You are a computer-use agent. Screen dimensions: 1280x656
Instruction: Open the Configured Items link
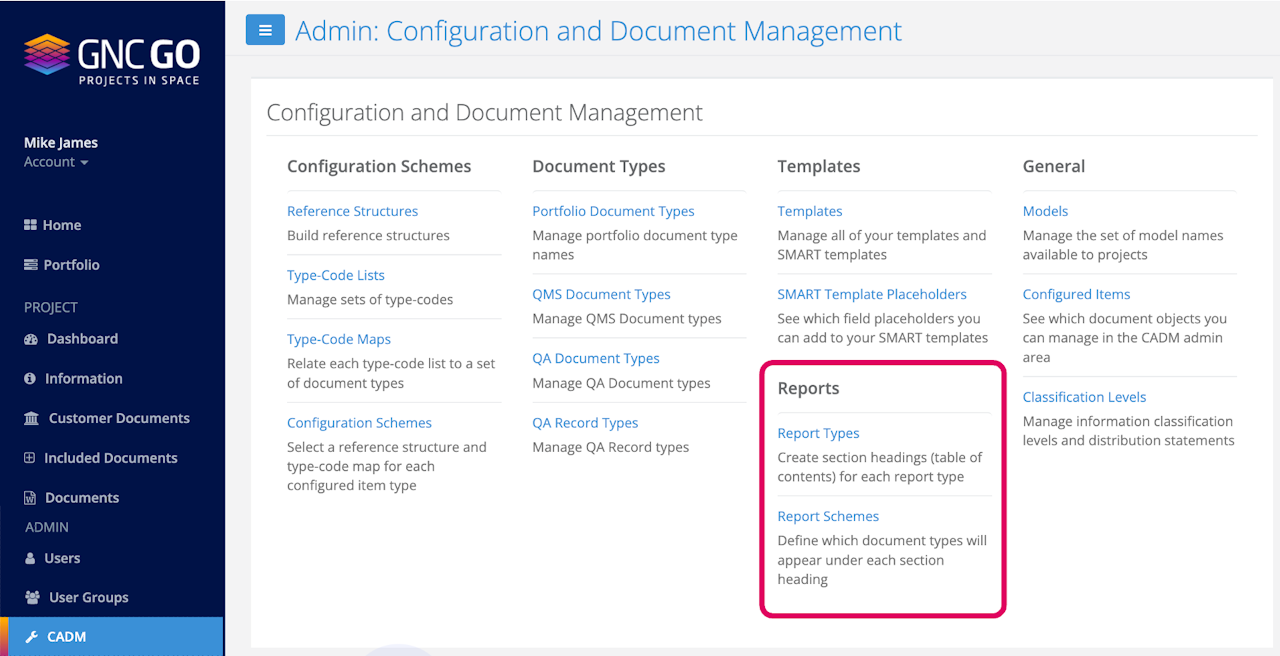(1076, 294)
